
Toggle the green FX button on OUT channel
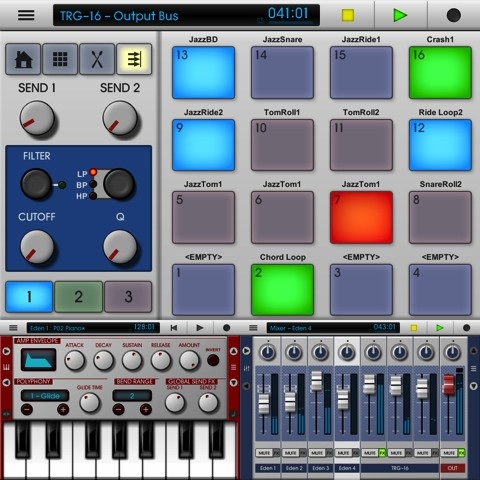pos(462,453)
